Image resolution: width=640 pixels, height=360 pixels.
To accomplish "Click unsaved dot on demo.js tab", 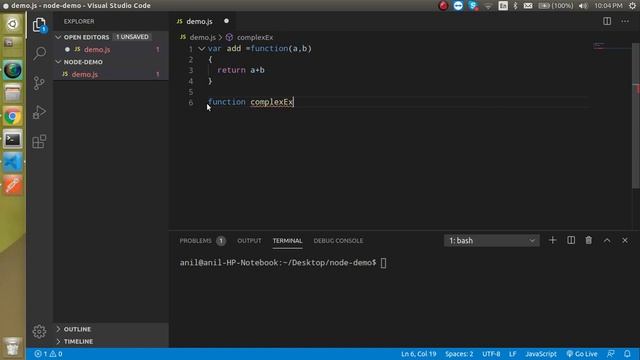I will (x=226, y=21).
